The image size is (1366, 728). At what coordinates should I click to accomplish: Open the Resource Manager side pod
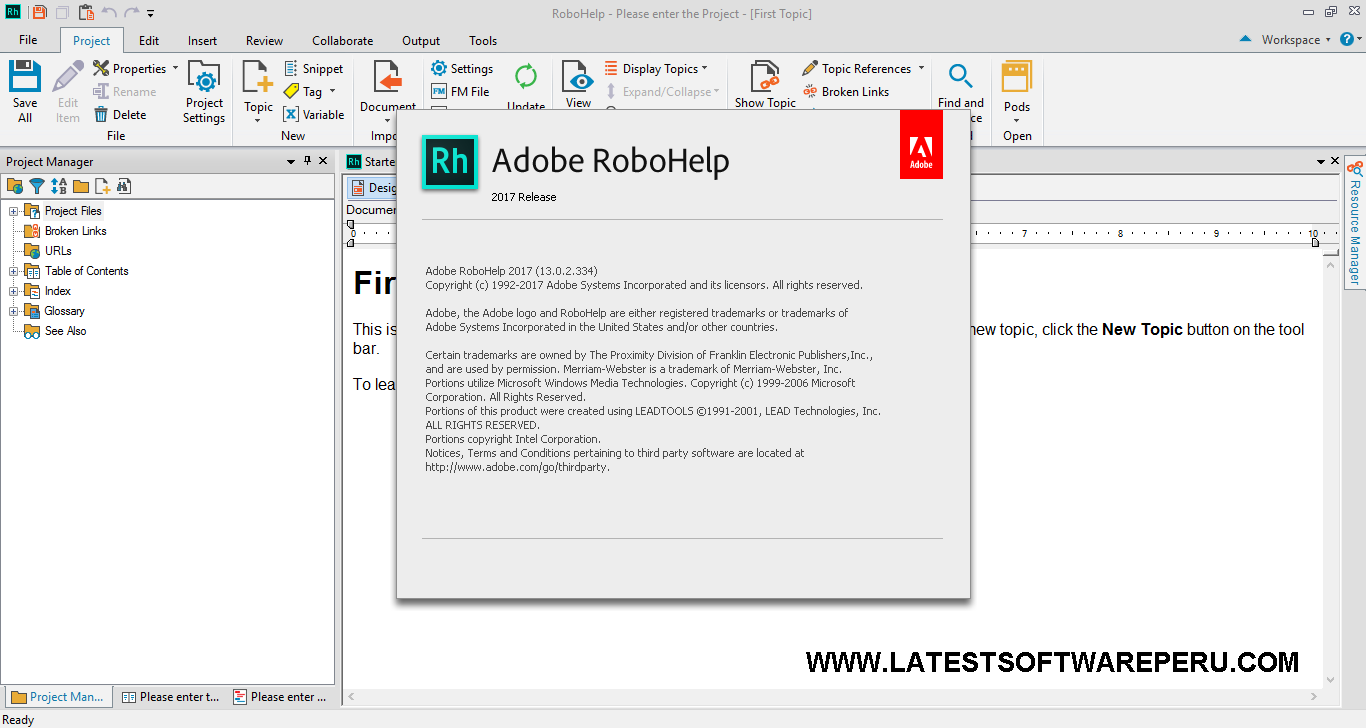tap(1355, 223)
